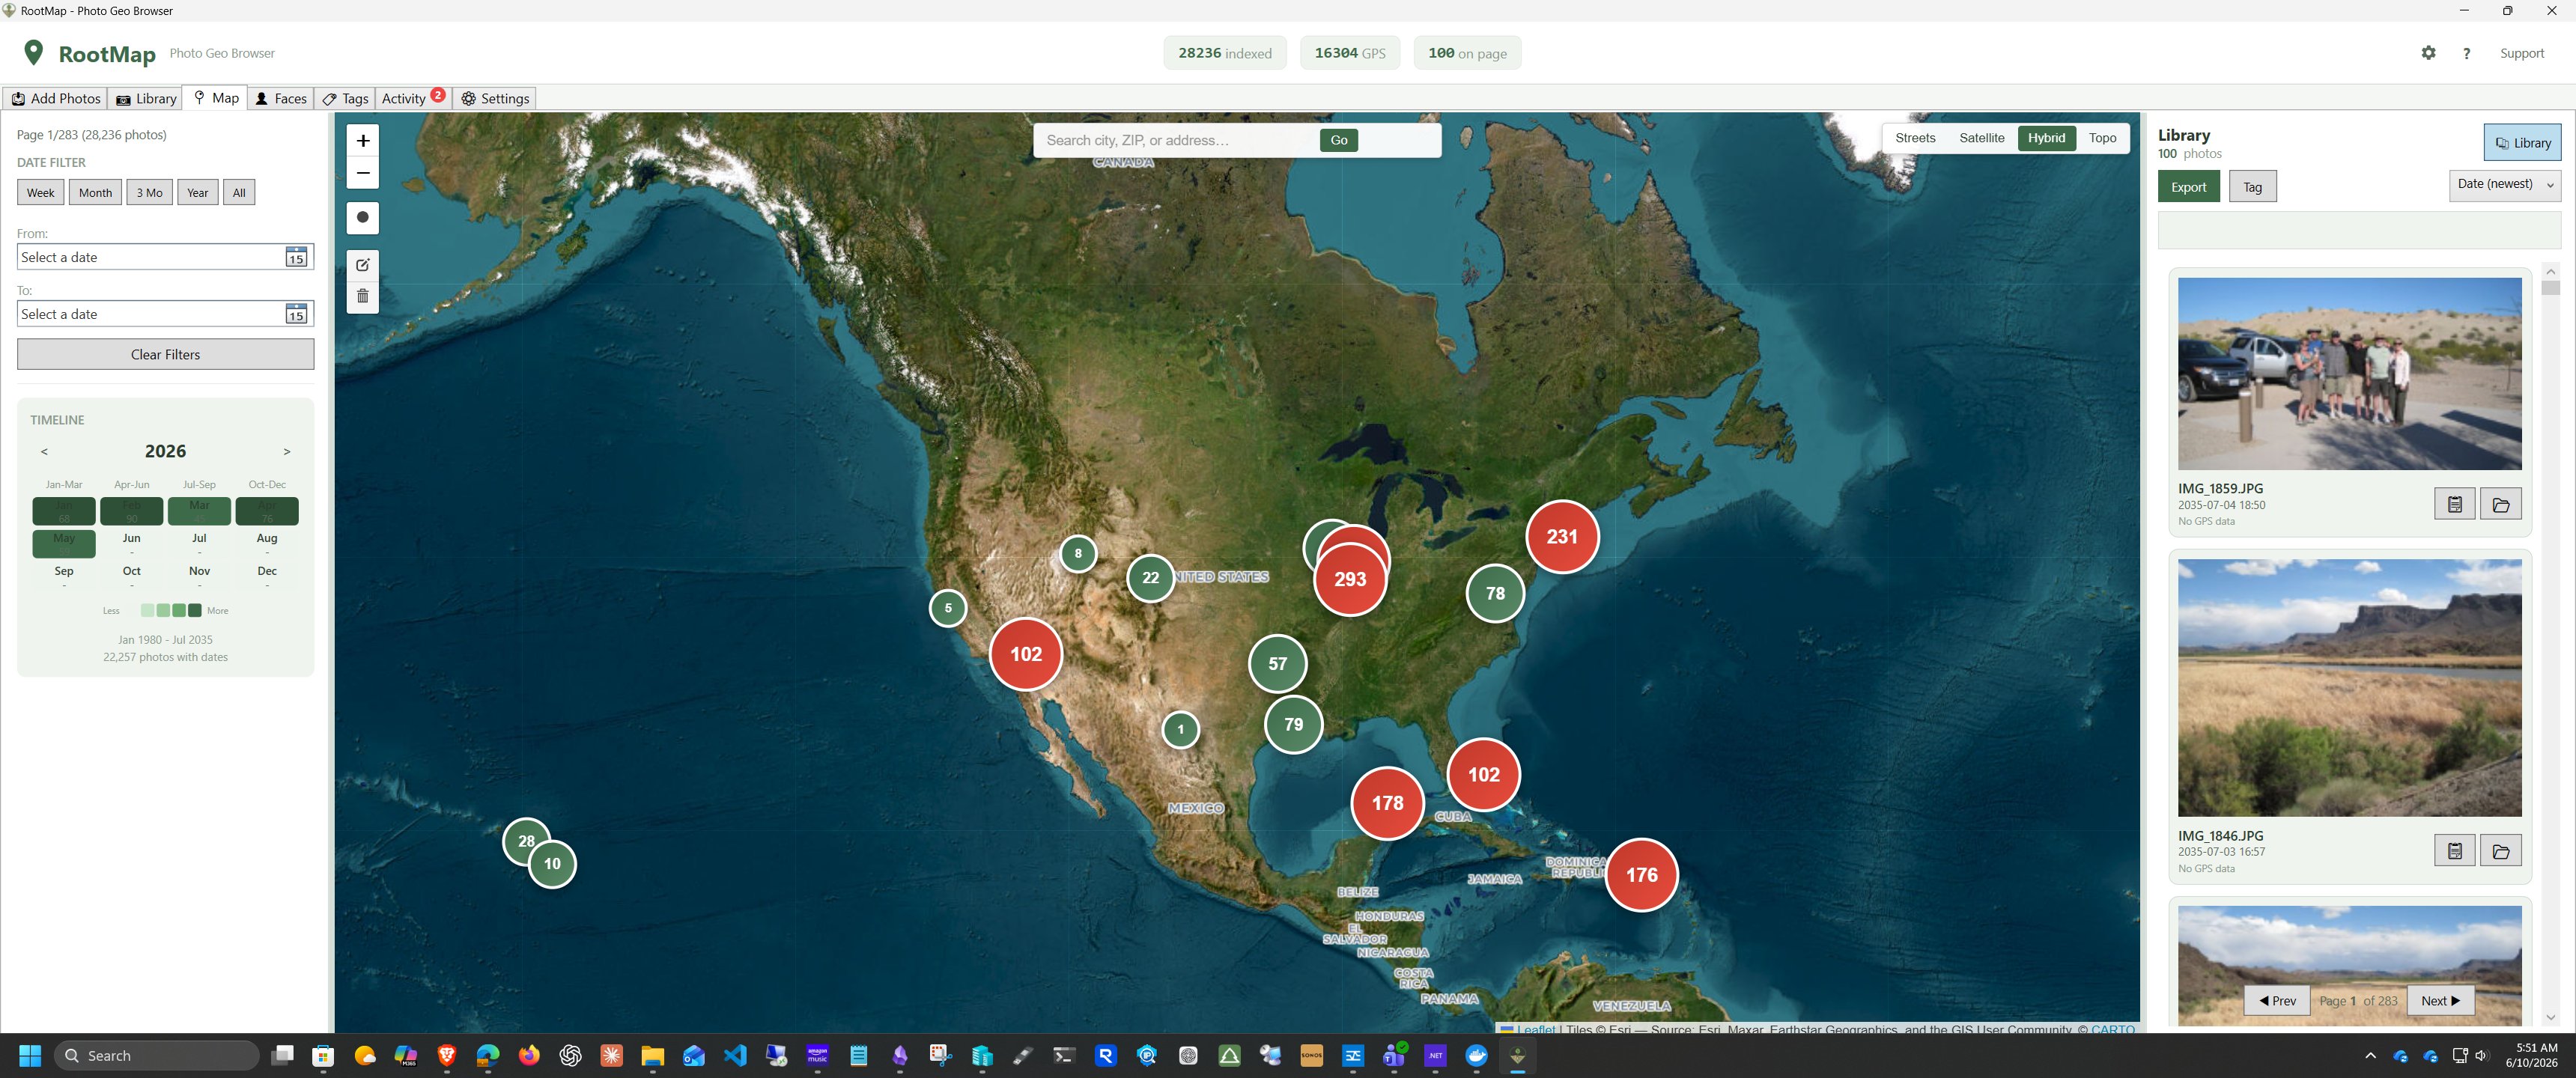Screen dimensions: 2576x1078
Task: Click the RootMap pin logo icon
Action: 34,53
